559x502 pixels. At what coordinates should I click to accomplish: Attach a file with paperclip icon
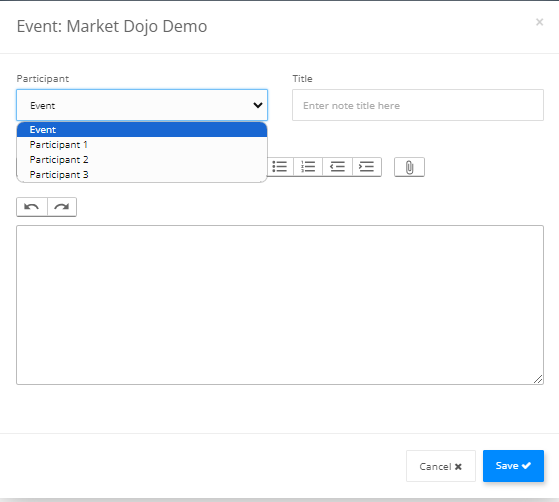pos(409,167)
